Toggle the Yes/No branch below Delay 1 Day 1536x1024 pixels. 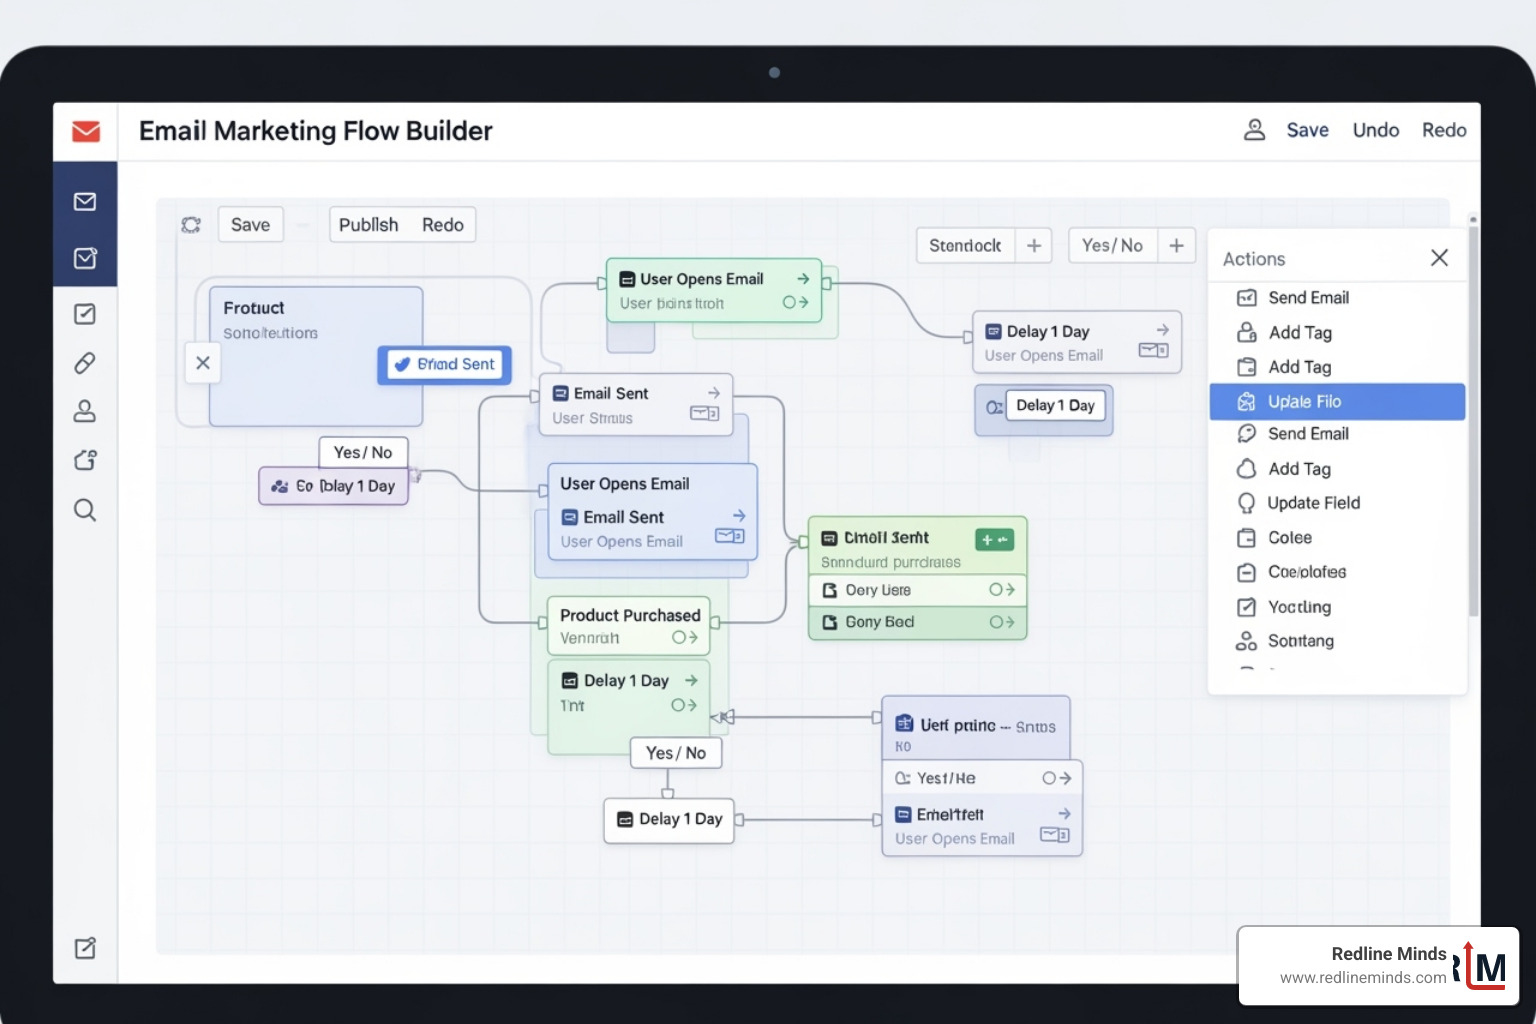point(675,752)
